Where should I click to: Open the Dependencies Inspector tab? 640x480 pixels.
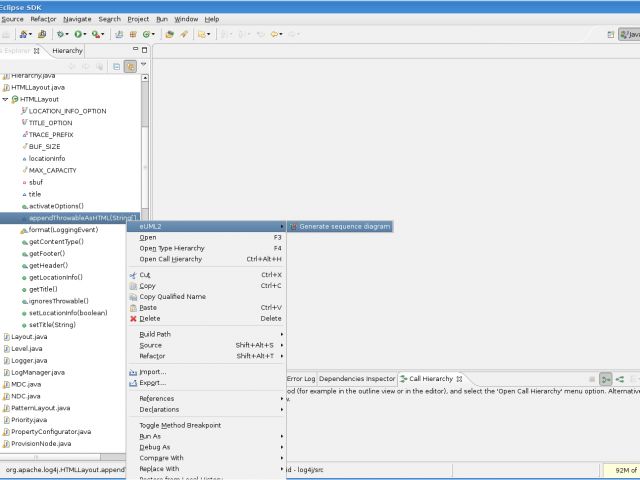point(357,379)
